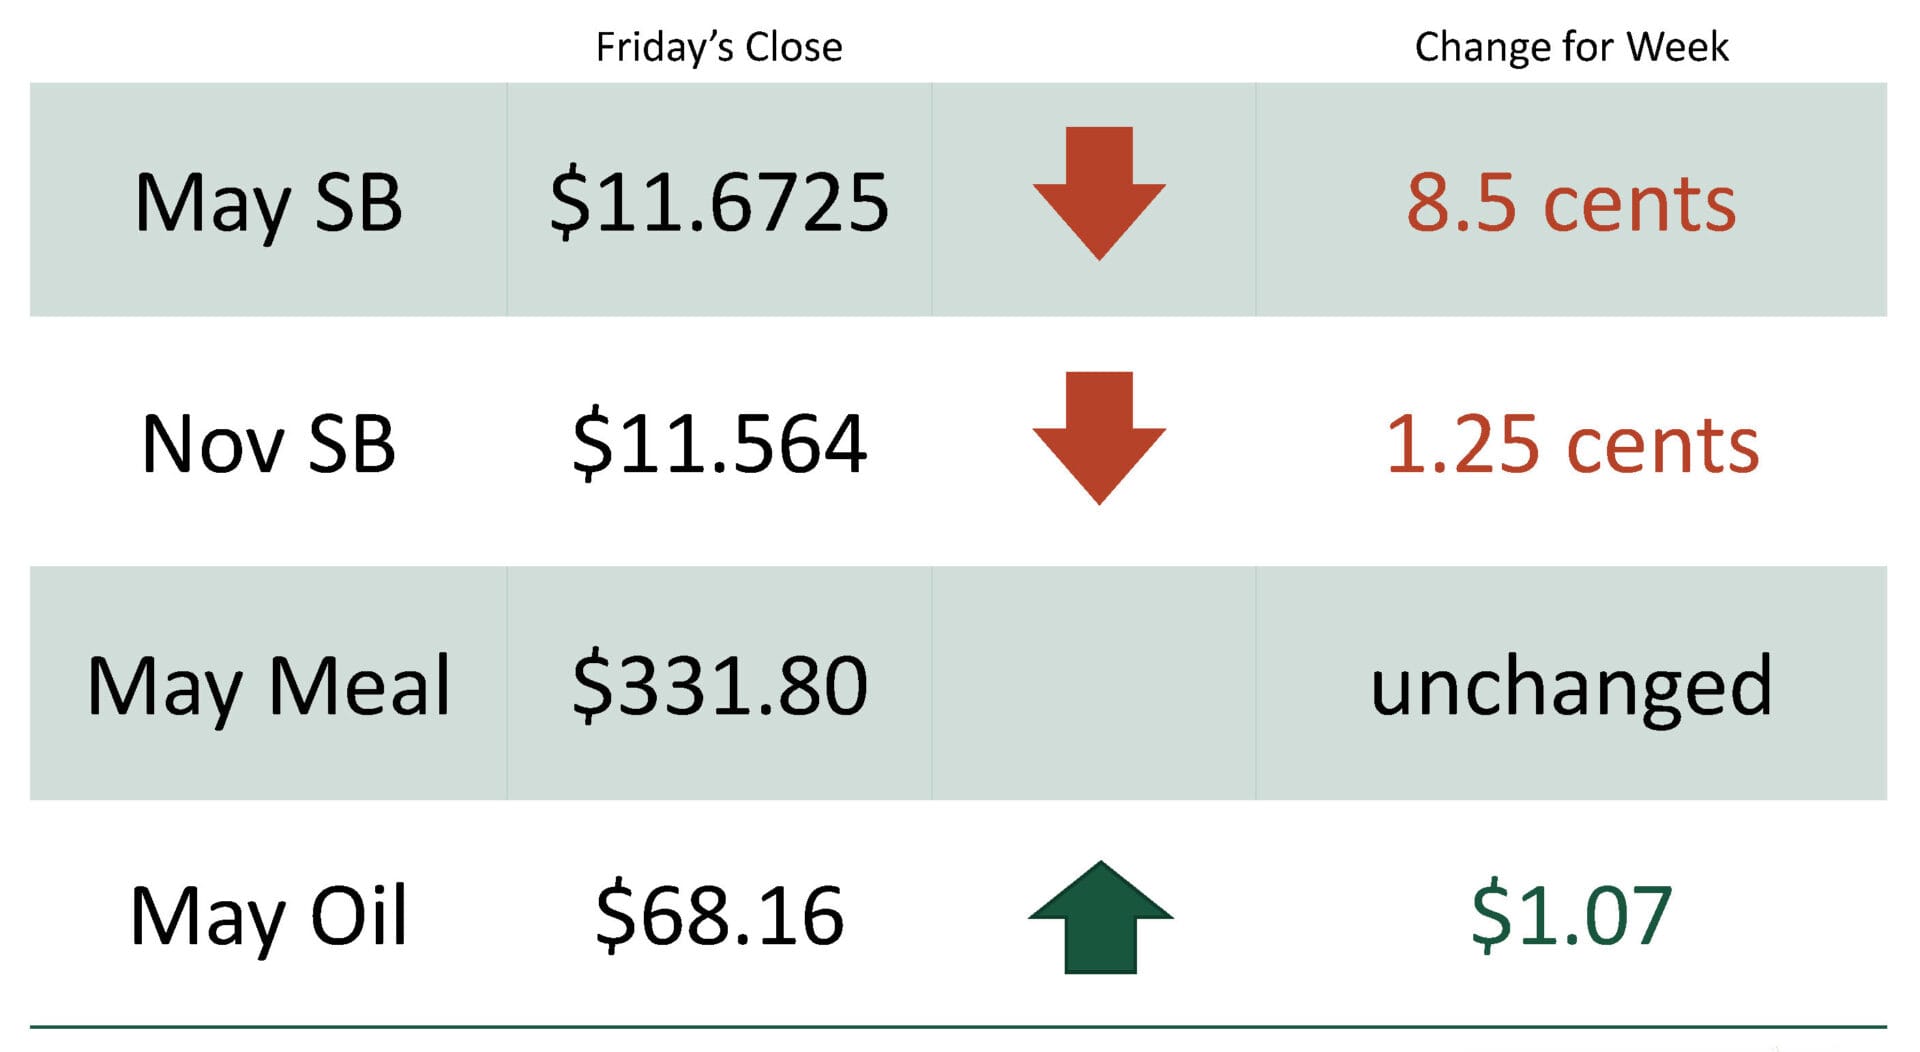
Task: Select the "May Meal" row label
Action: point(268,686)
